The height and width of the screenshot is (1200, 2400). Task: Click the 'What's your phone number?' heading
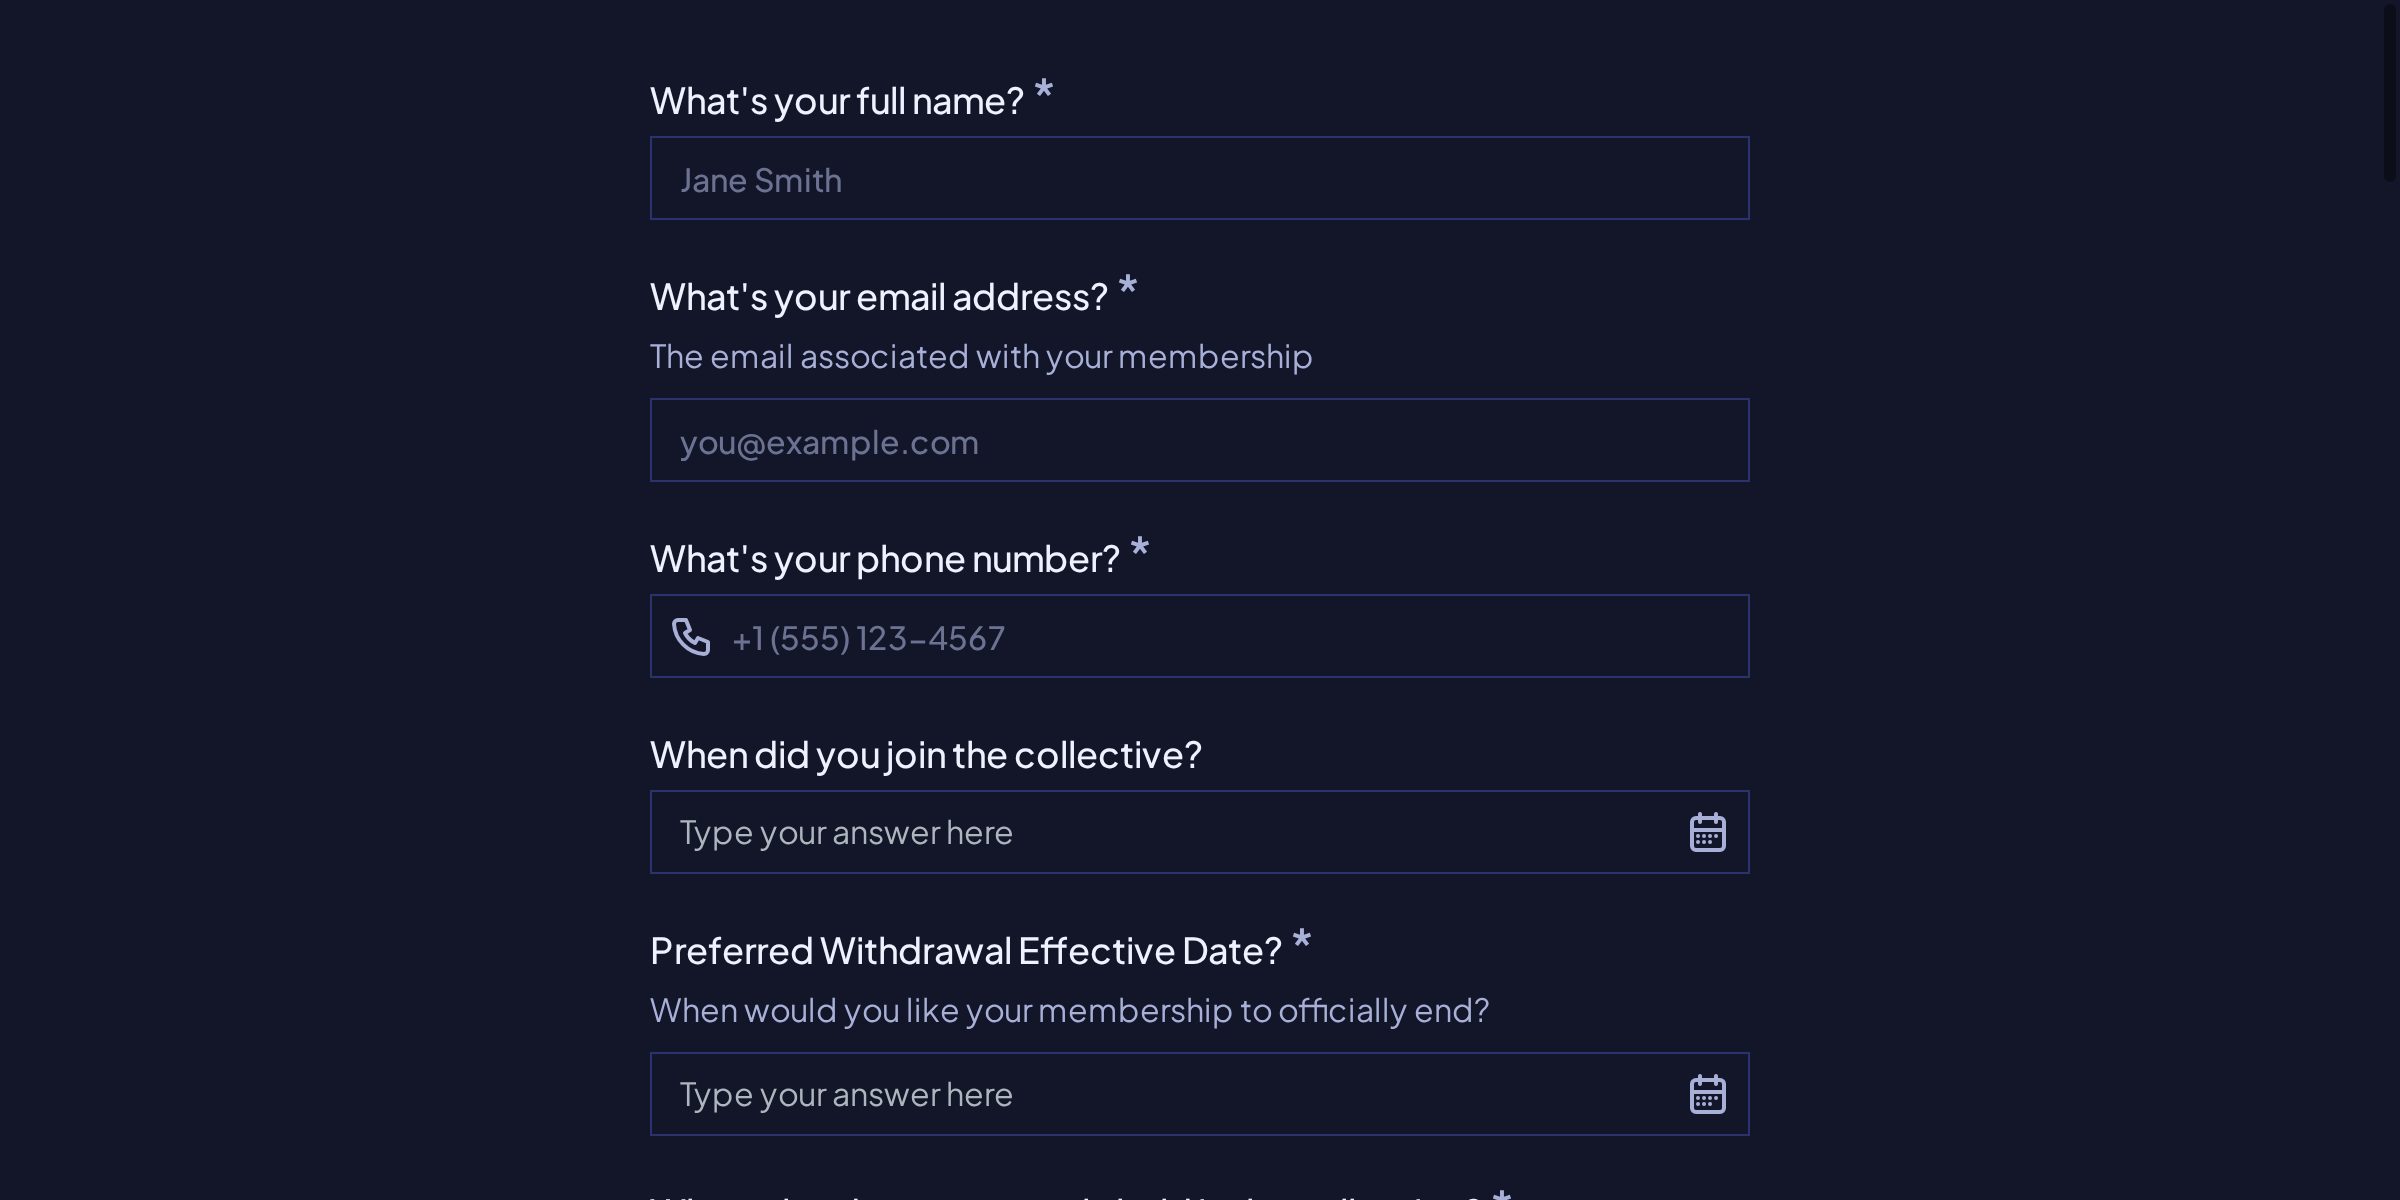(885, 558)
